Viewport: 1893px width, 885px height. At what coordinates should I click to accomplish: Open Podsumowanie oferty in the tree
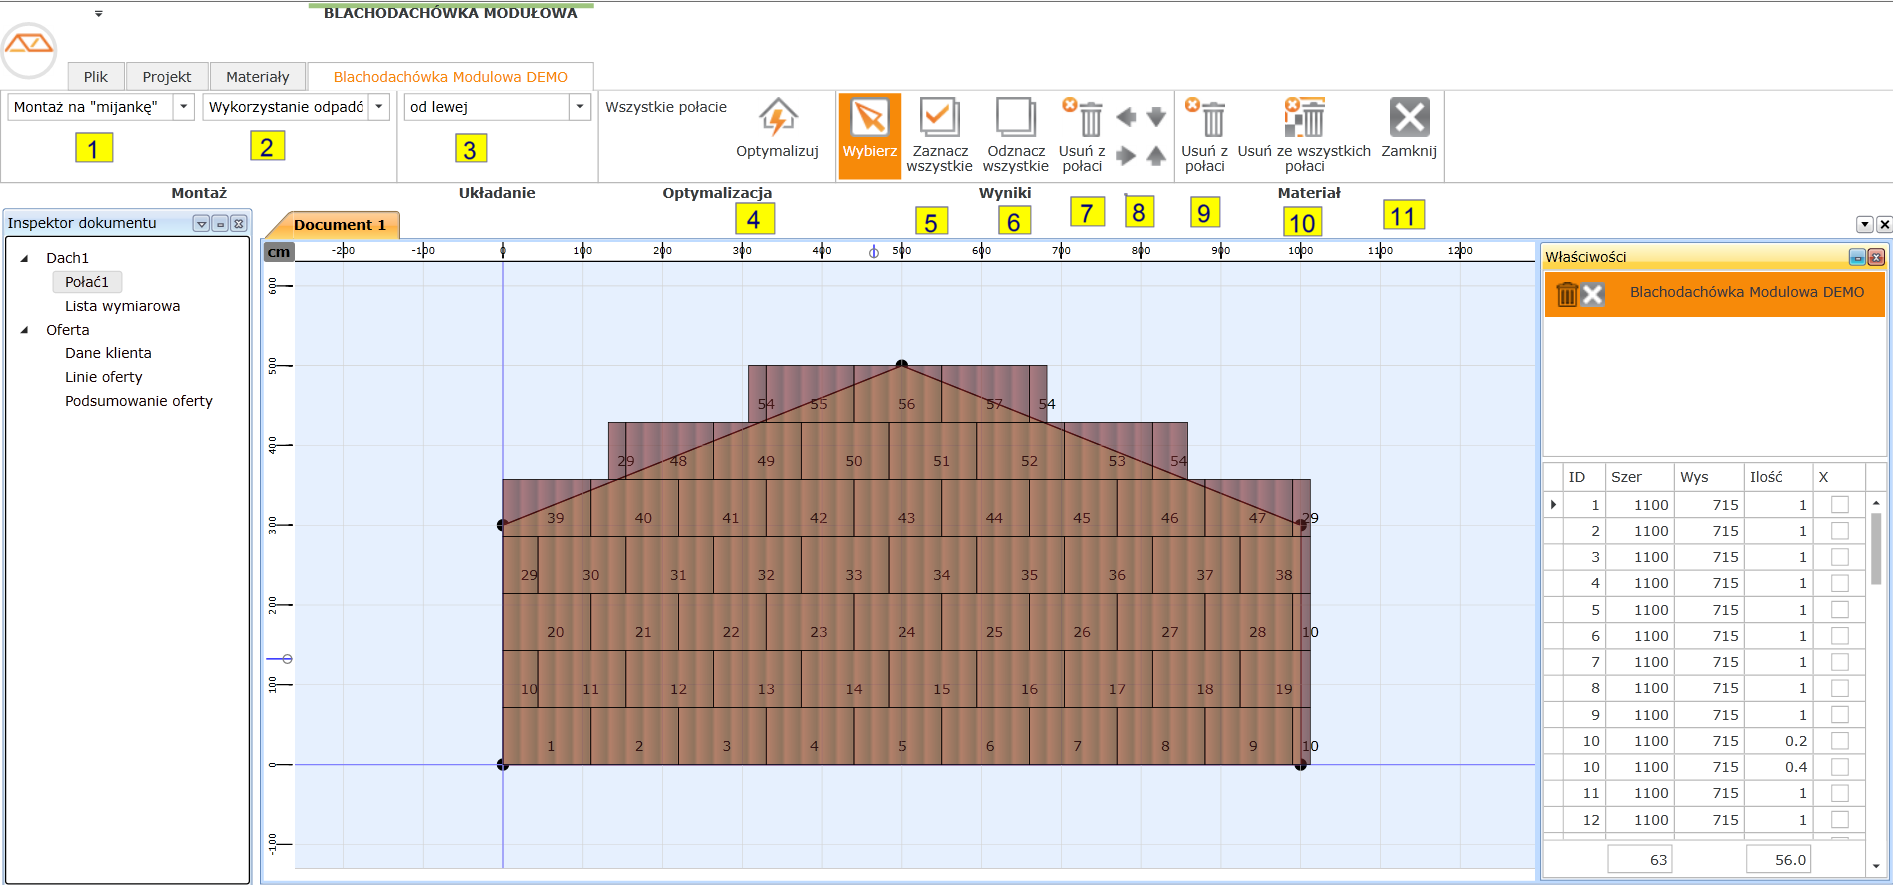(138, 401)
